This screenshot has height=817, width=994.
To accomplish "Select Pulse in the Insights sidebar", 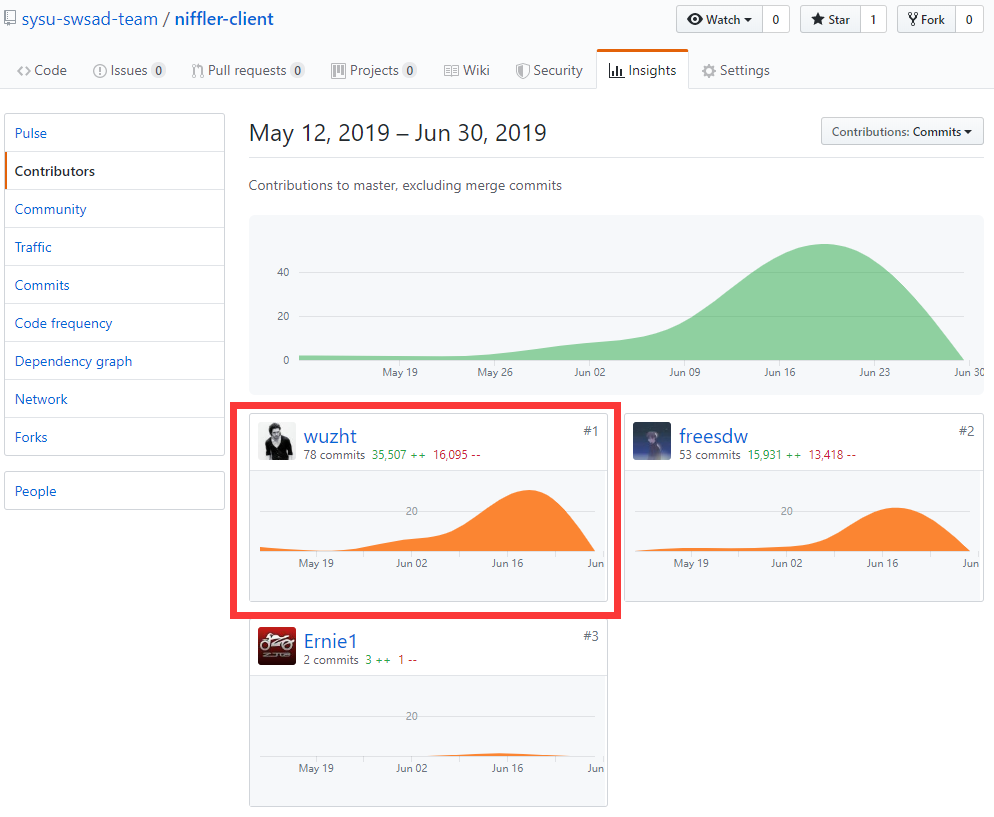I will click(31, 133).
